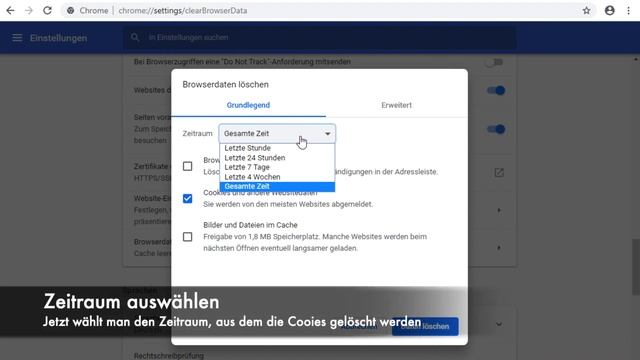Expand the Sprachen section chevron
640x360 pixels.
tap(499, 324)
